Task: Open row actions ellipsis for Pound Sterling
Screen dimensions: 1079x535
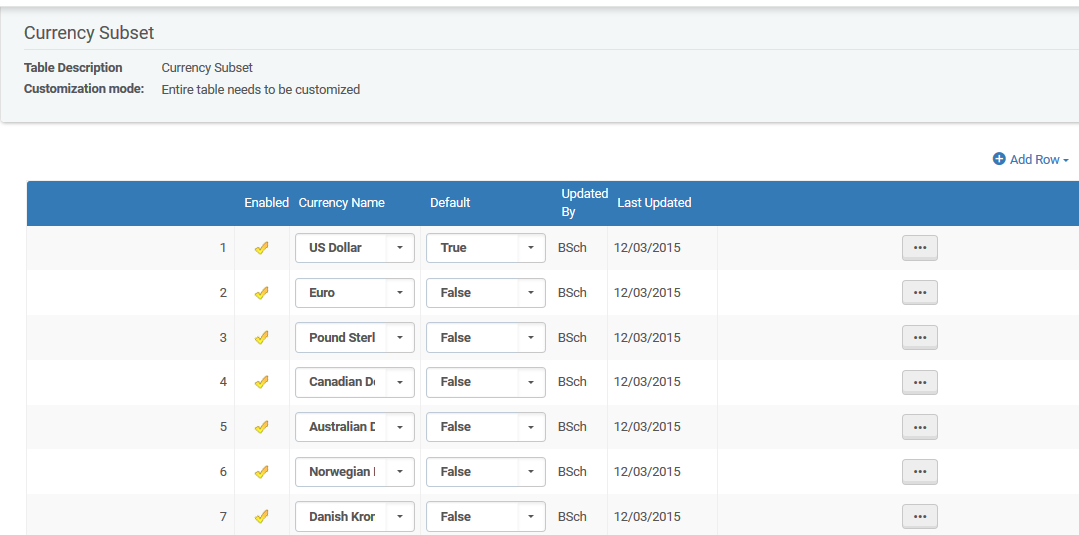Action: click(x=919, y=338)
